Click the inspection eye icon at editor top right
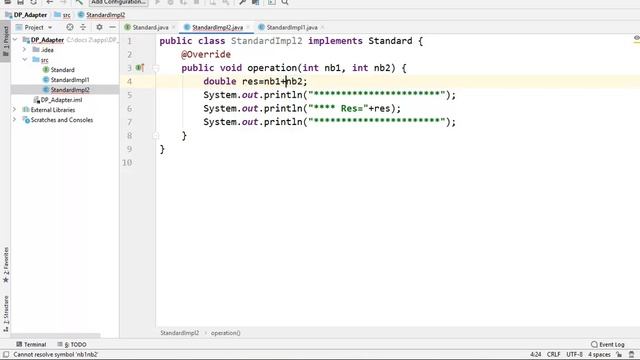This screenshot has width=640, height=360. click(x=636, y=38)
